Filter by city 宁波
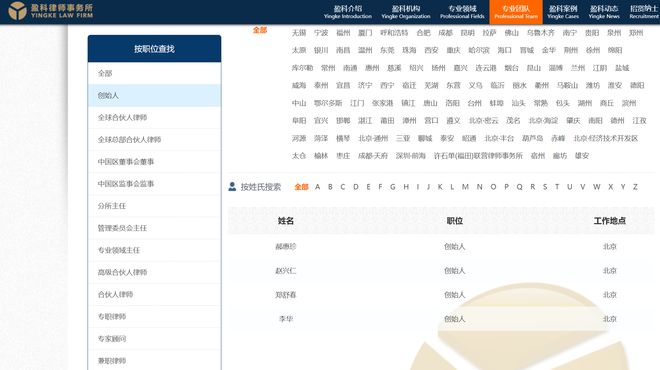This screenshot has height=370, width=660. click(321, 32)
